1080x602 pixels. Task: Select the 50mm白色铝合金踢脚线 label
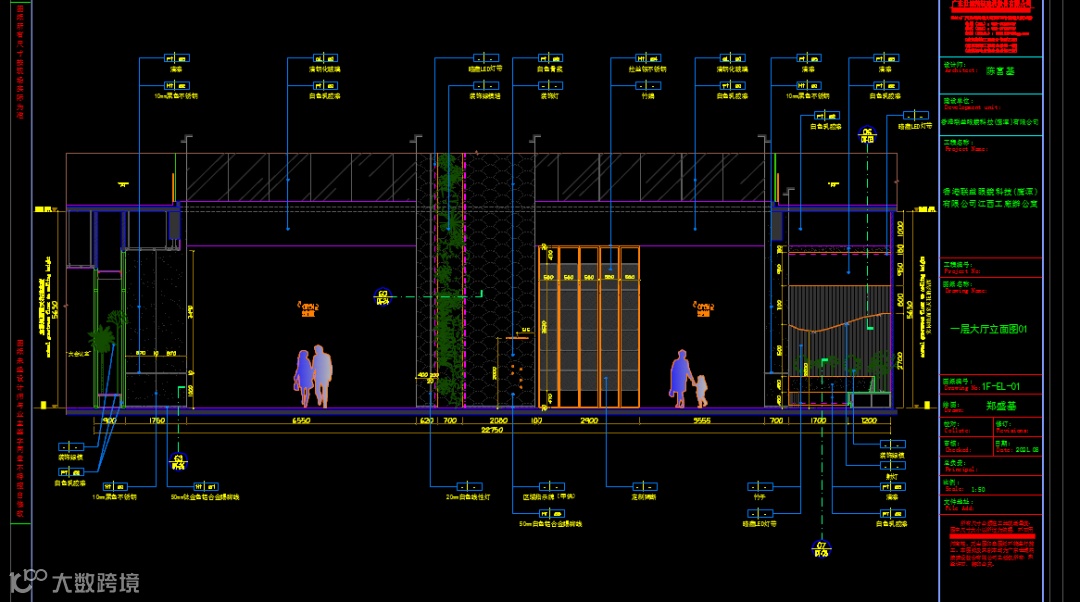tap(550, 523)
